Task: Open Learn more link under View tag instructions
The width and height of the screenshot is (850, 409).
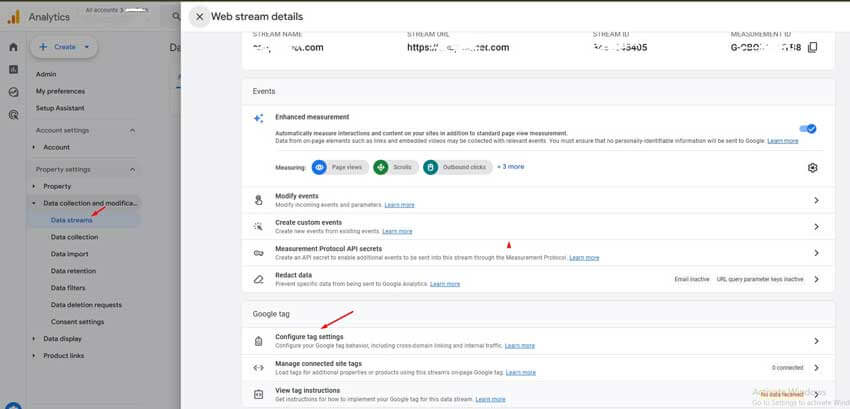Action: point(491,399)
